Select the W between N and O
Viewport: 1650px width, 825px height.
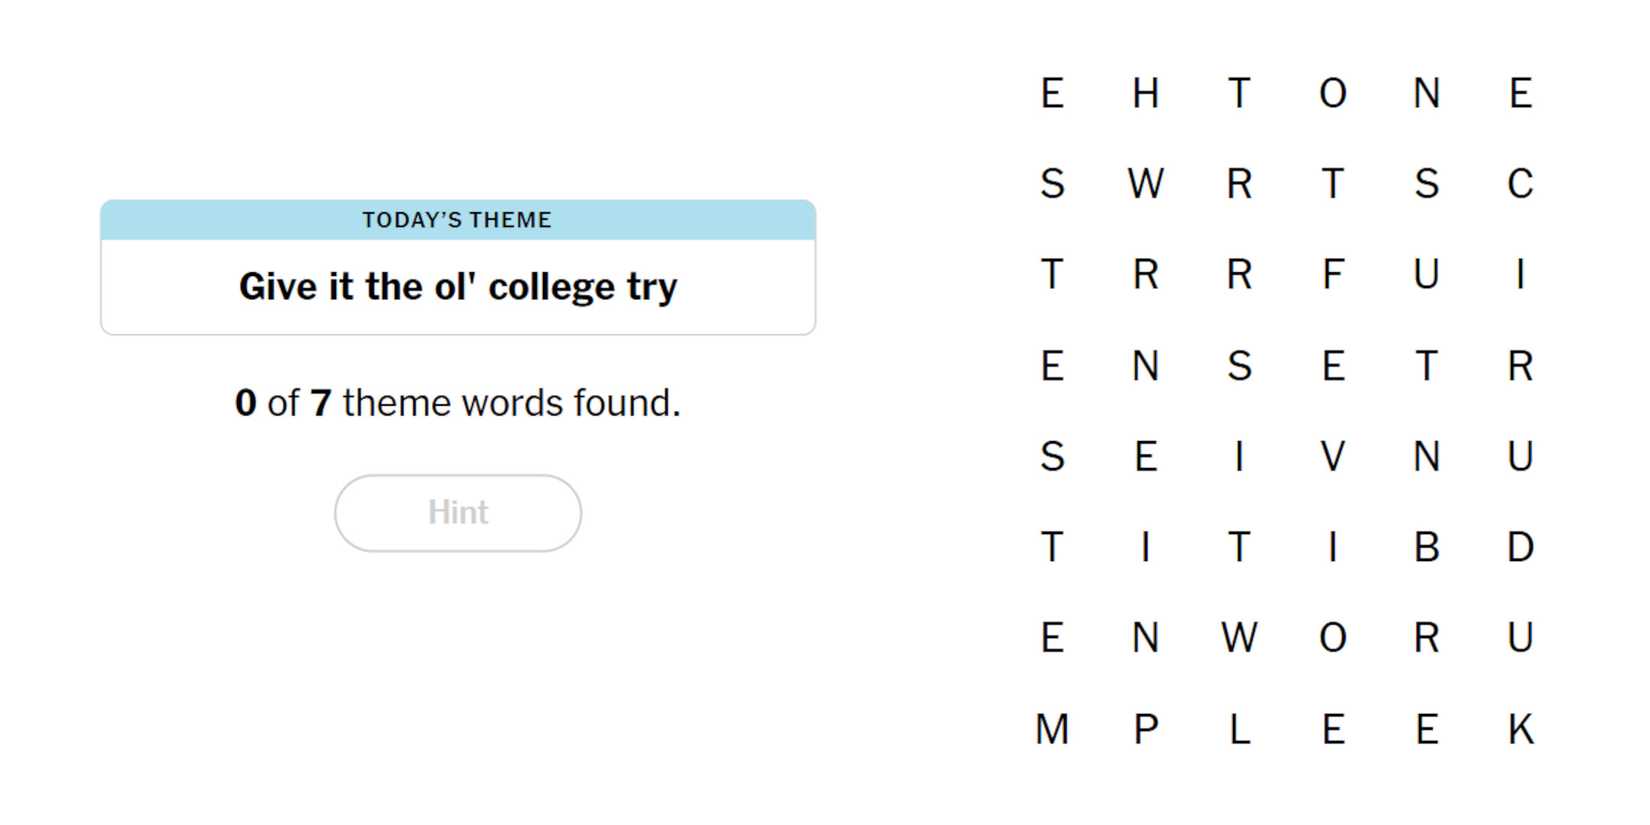tap(1239, 638)
